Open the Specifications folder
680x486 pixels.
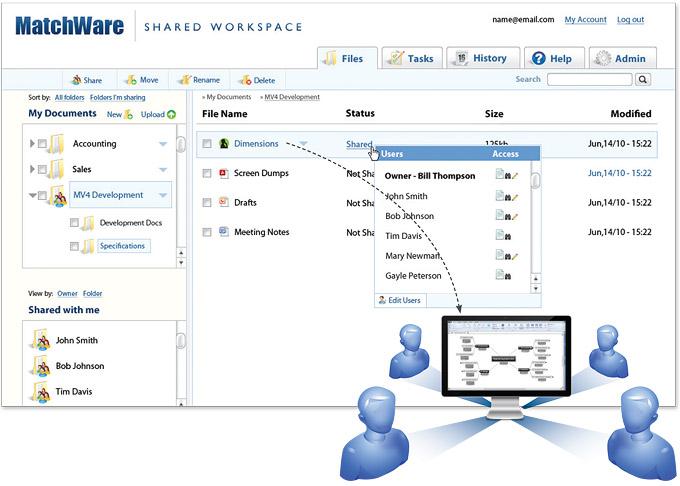[x=123, y=246]
